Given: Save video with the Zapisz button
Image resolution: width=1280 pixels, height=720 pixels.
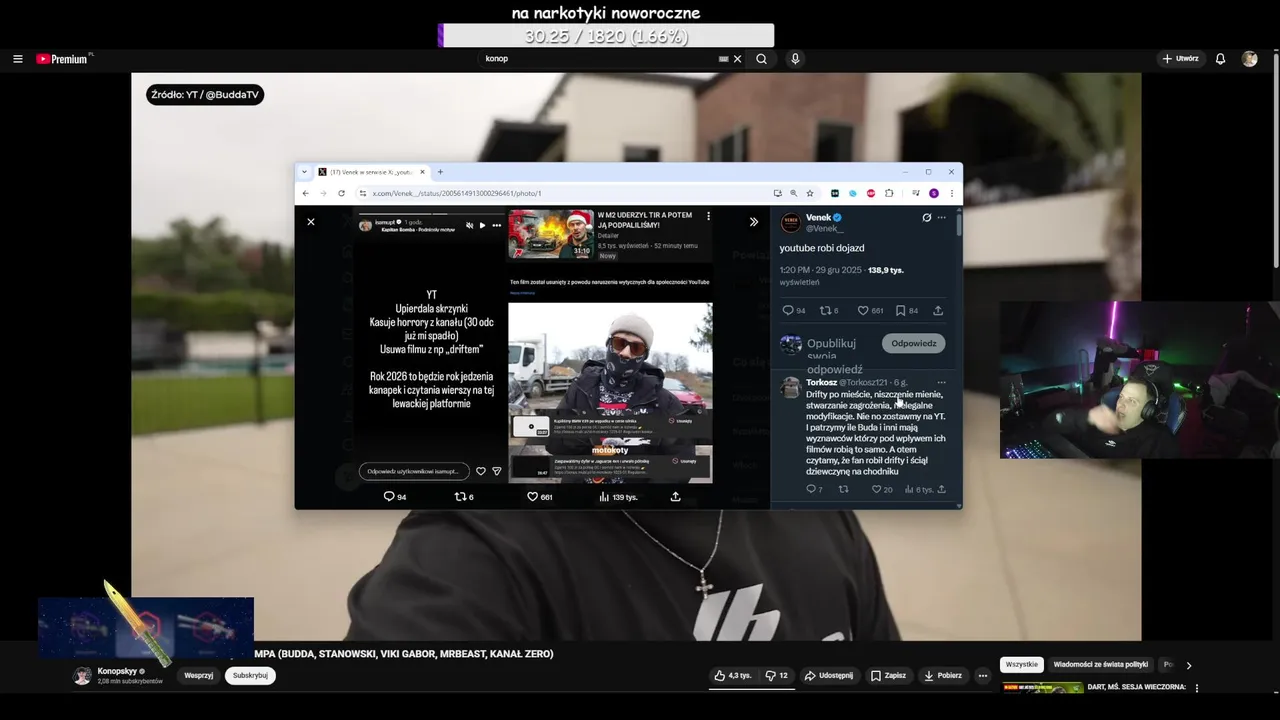Looking at the screenshot, I should pyautogui.click(x=888, y=676).
